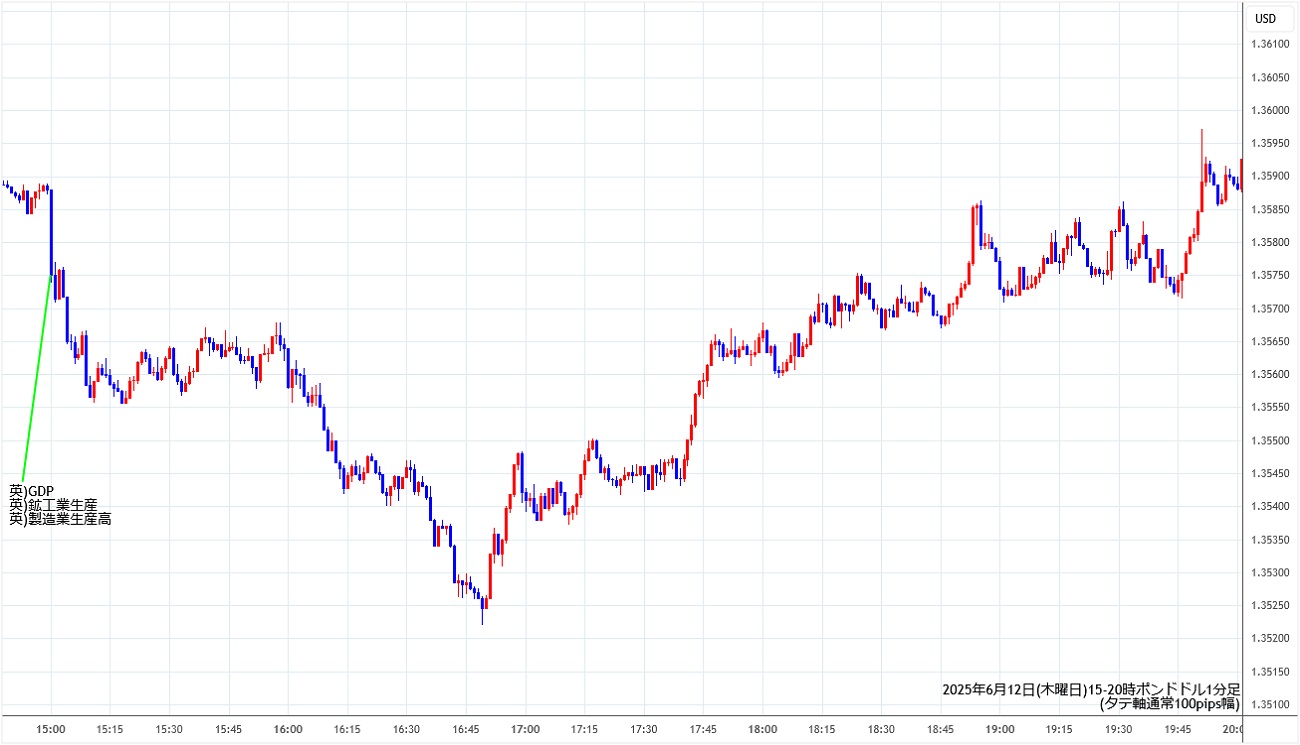This screenshot has height=745, width=1300.
Task: Click the 18:30 time axis label
Action: point(881,730)
